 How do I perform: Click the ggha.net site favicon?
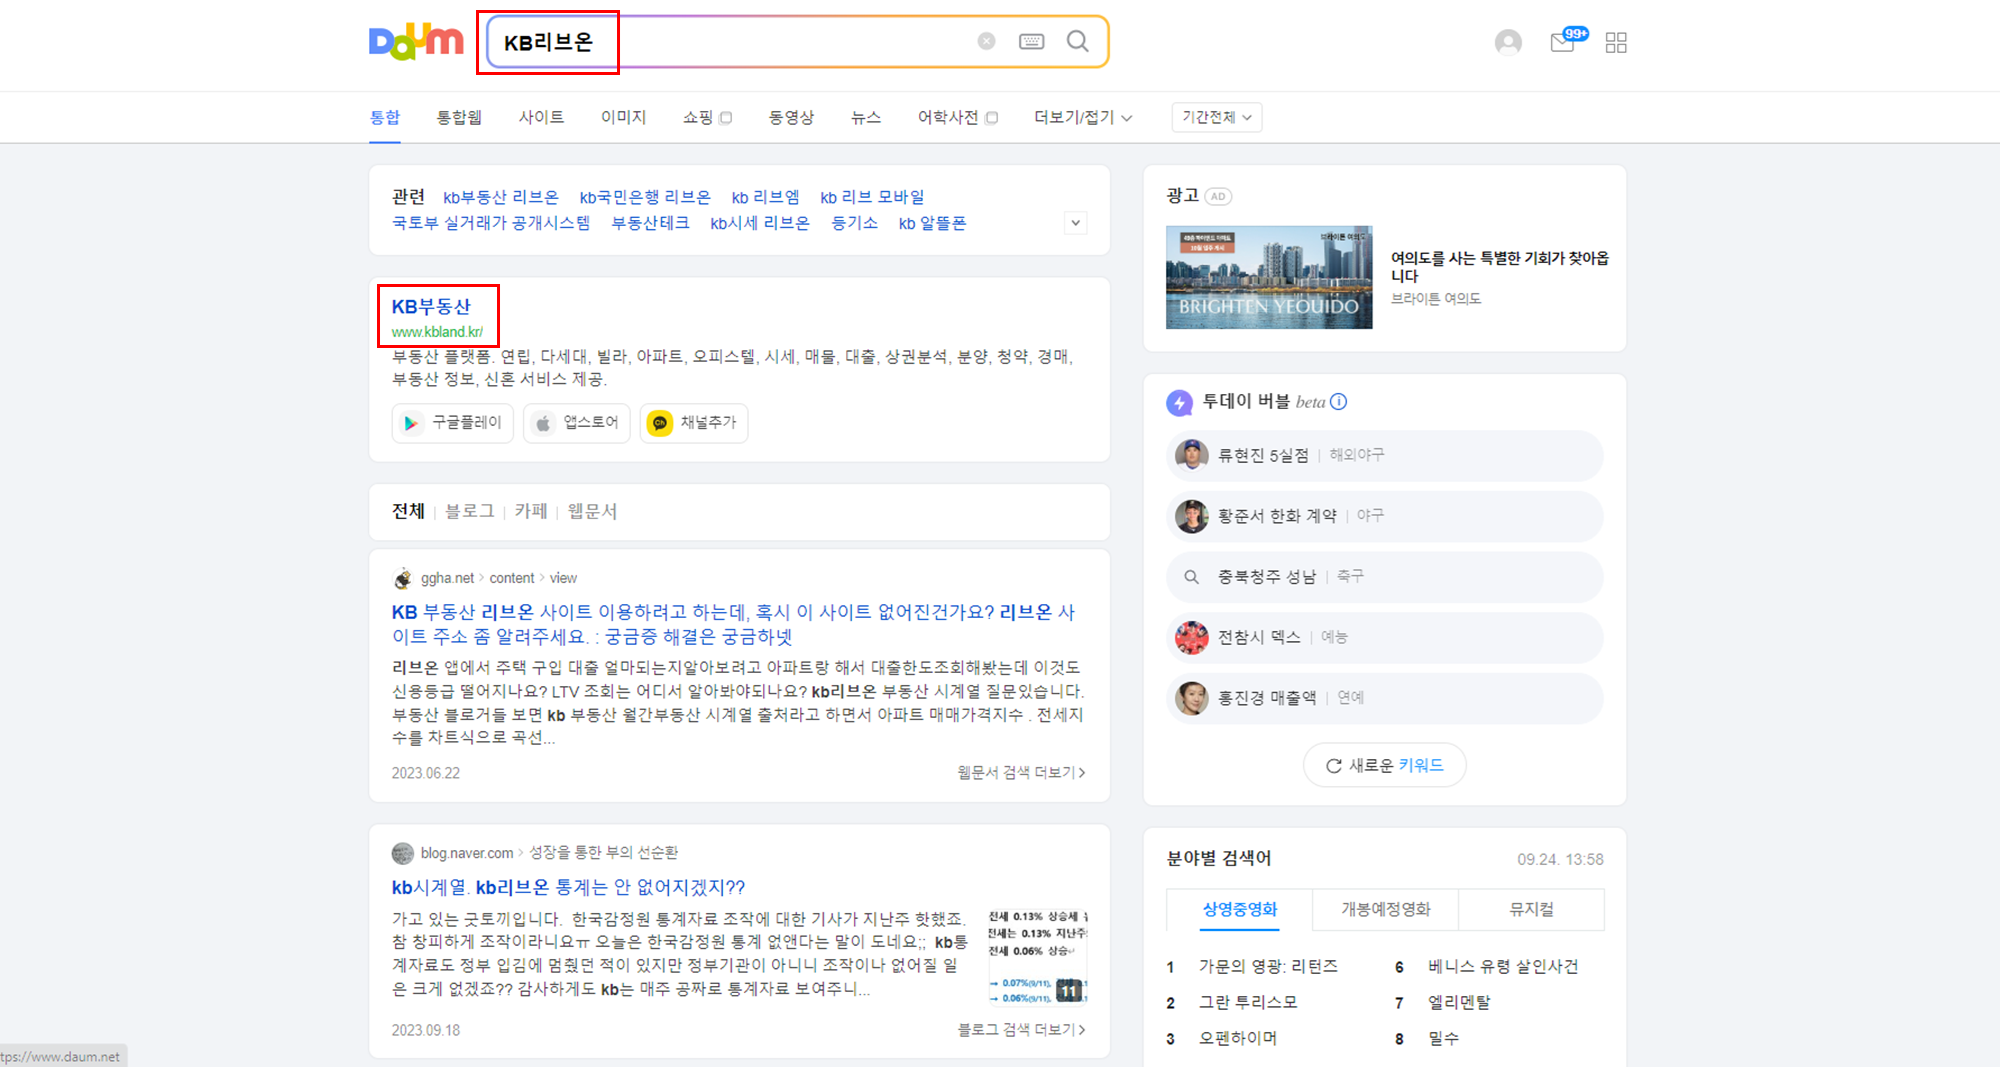402,578
